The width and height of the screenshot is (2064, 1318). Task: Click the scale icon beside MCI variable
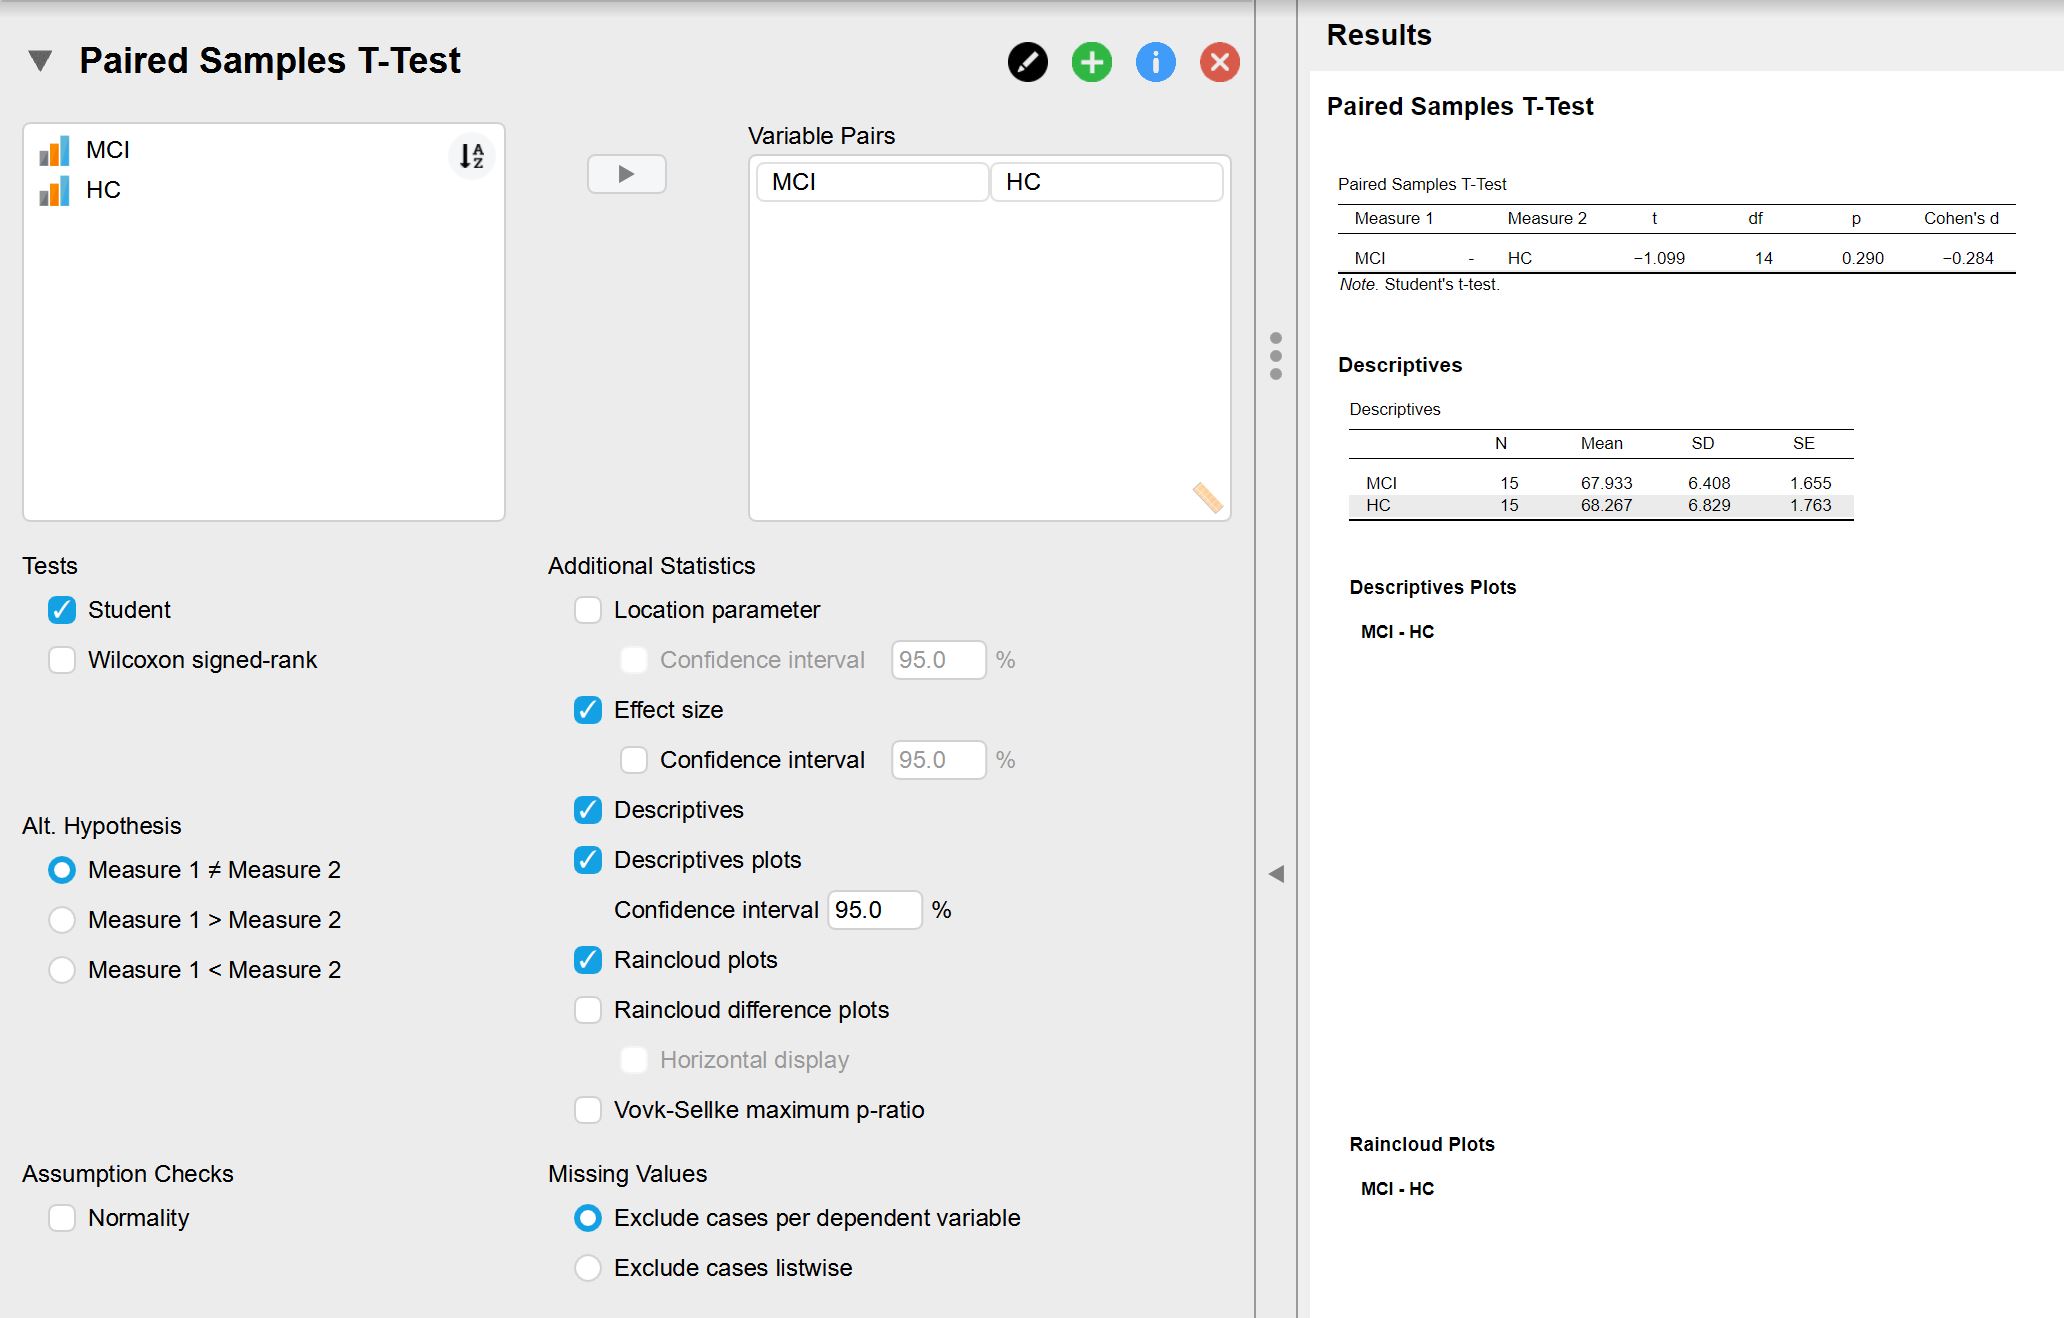click(x=56, y=151)
